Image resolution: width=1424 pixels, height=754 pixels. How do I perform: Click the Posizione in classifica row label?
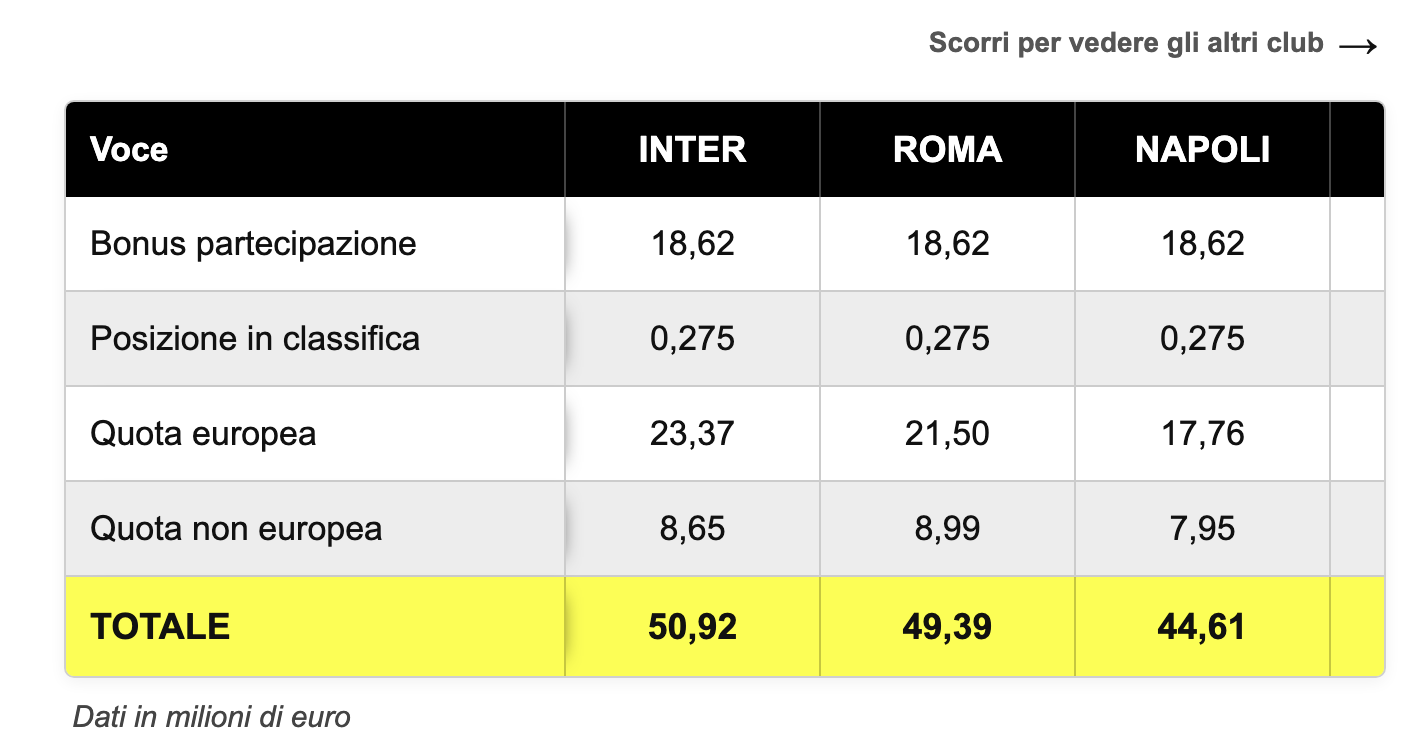click(x=255, y=339)
